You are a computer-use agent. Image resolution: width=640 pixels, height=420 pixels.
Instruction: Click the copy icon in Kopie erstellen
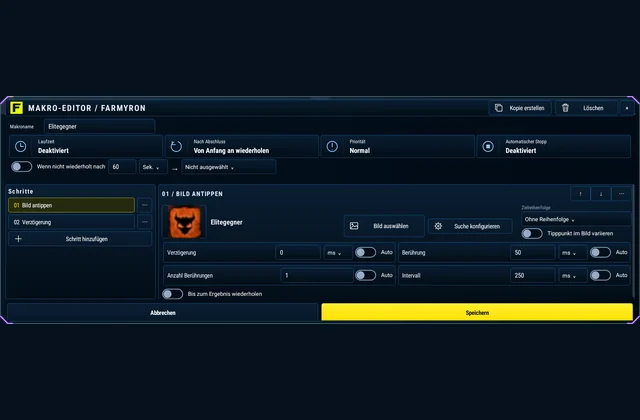coord(498,108)
